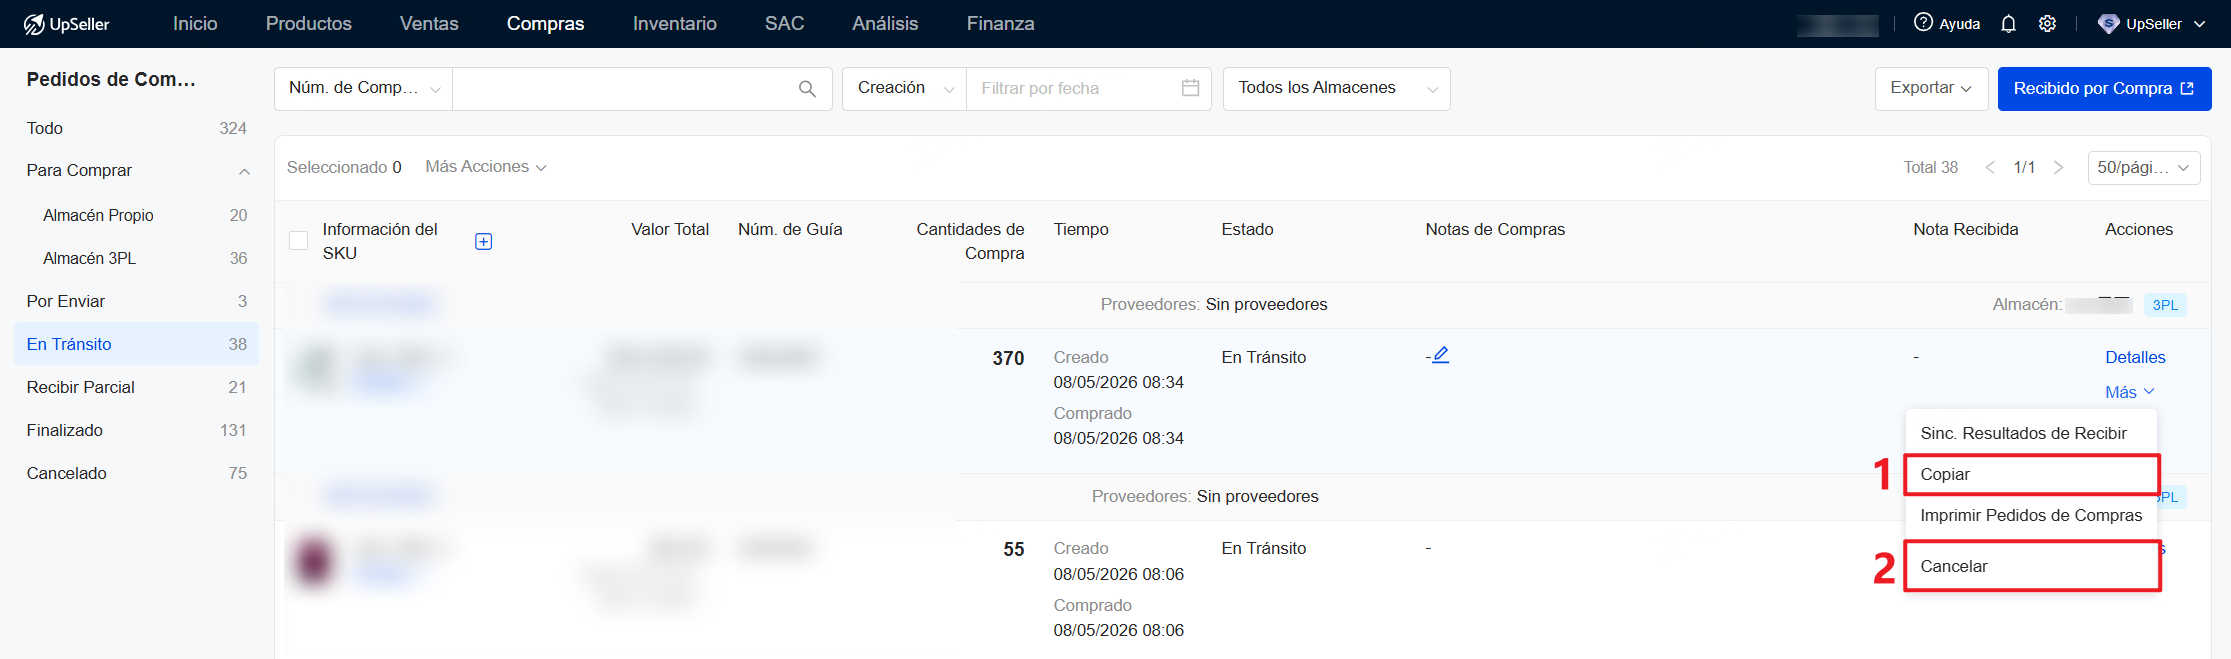
Task: Select Cancelado status
Action: [x=137, y=473]
